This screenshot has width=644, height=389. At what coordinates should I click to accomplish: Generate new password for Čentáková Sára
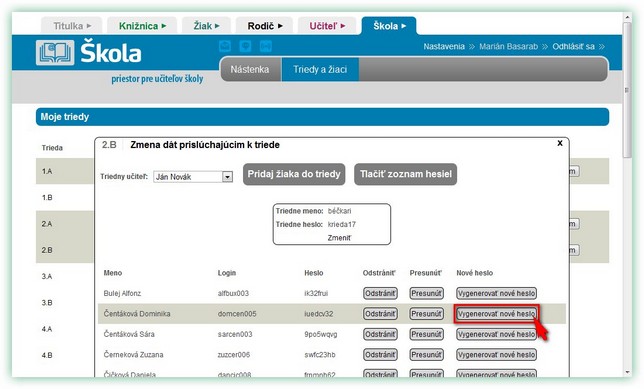[x=497, y=334]
